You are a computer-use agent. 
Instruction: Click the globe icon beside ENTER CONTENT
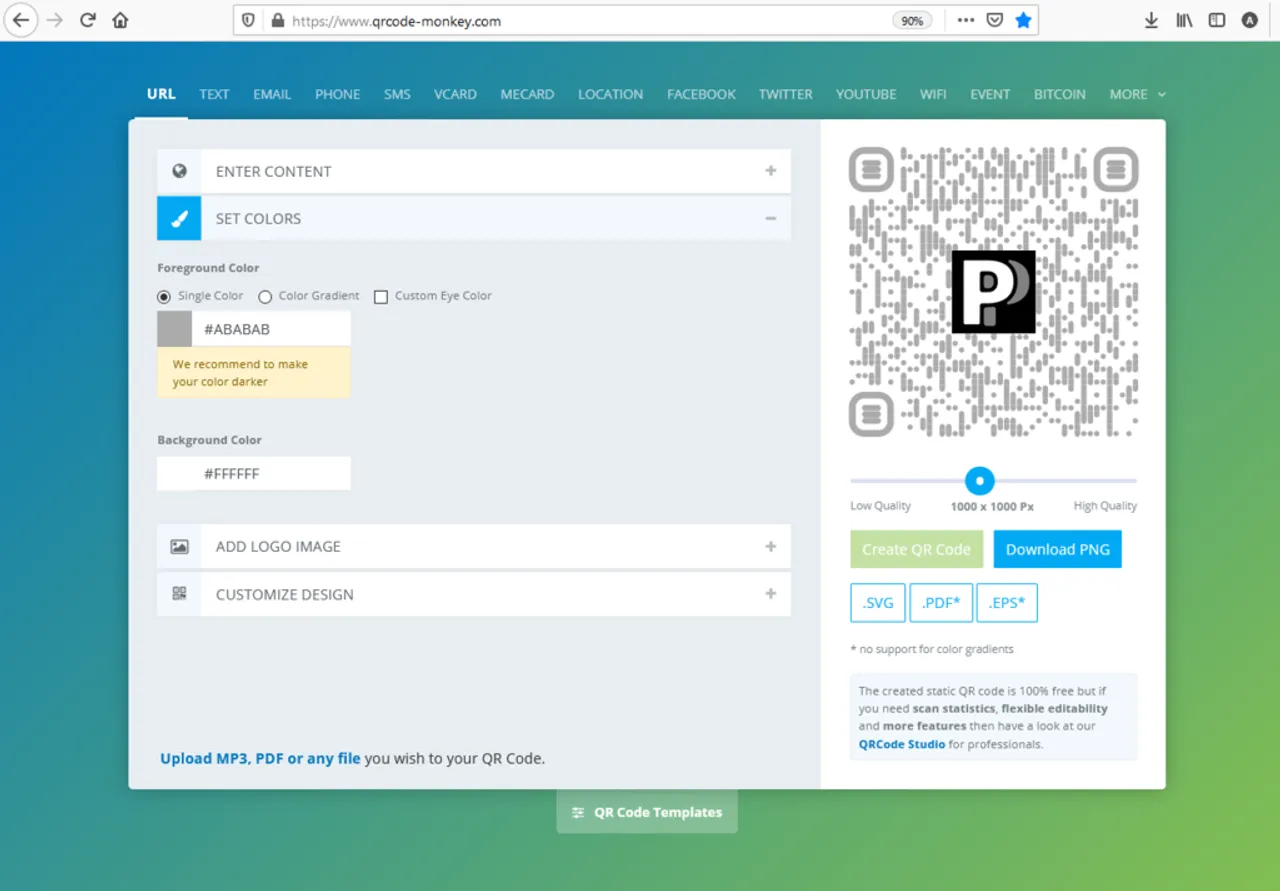click(x=179, y=170)
